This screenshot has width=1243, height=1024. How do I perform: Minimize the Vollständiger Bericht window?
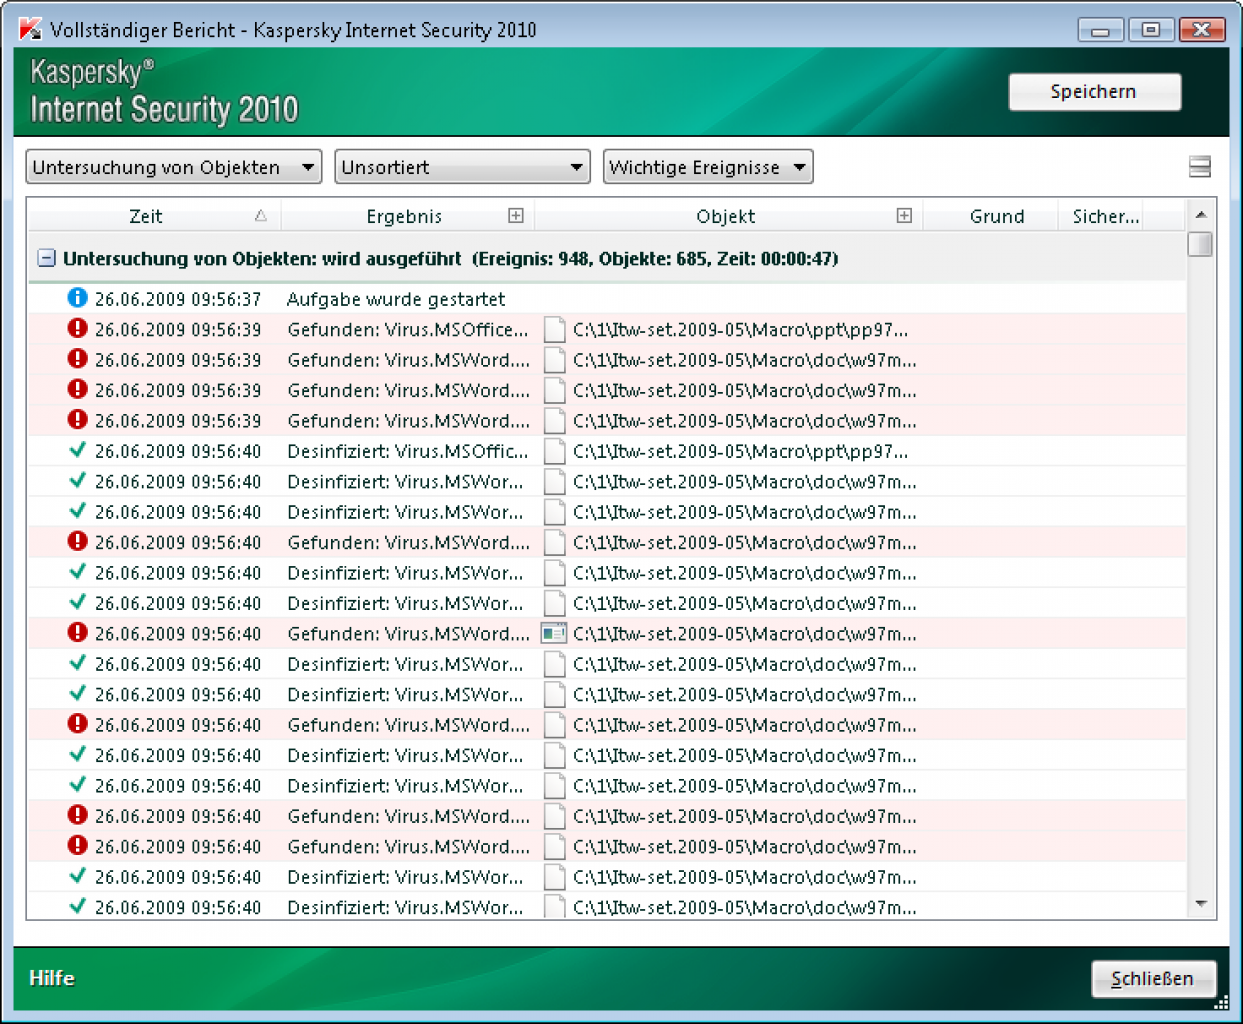pos(1100,30)
